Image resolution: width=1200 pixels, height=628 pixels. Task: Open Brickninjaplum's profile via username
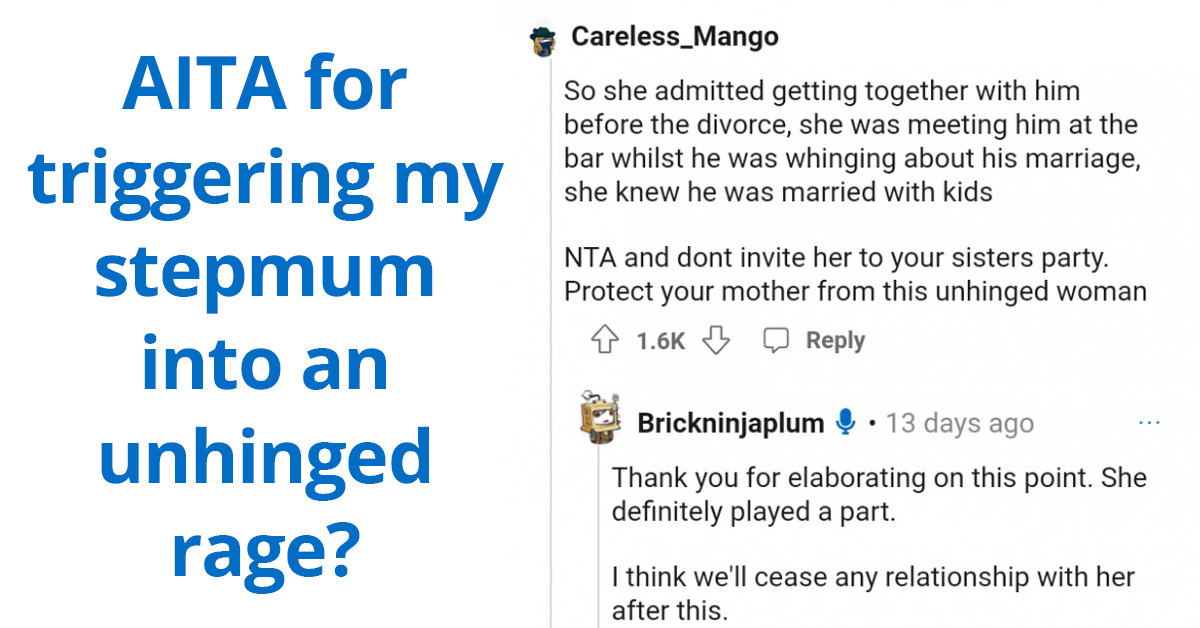[x=728, y=422]
